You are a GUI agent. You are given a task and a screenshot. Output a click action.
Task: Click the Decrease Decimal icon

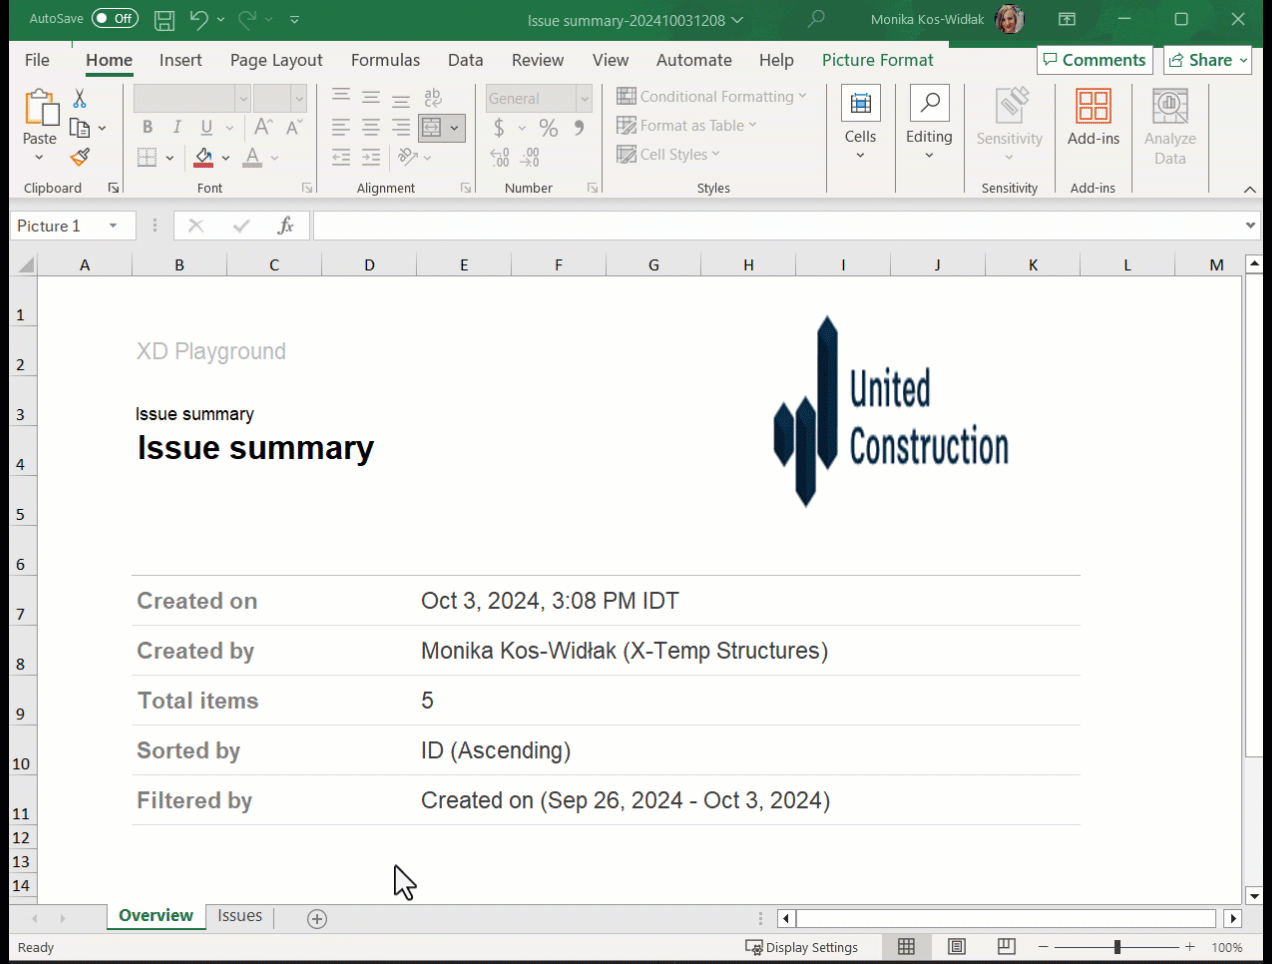[530, 157]
